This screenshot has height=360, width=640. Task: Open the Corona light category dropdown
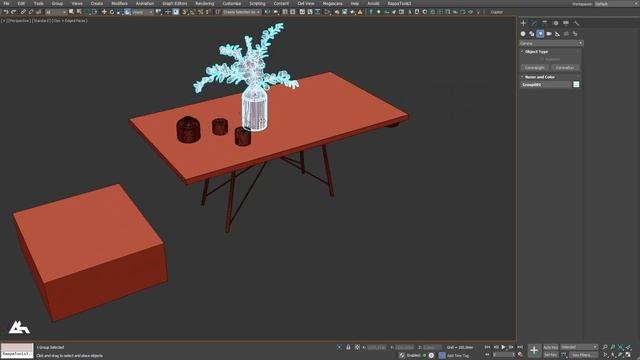[551, 43]
